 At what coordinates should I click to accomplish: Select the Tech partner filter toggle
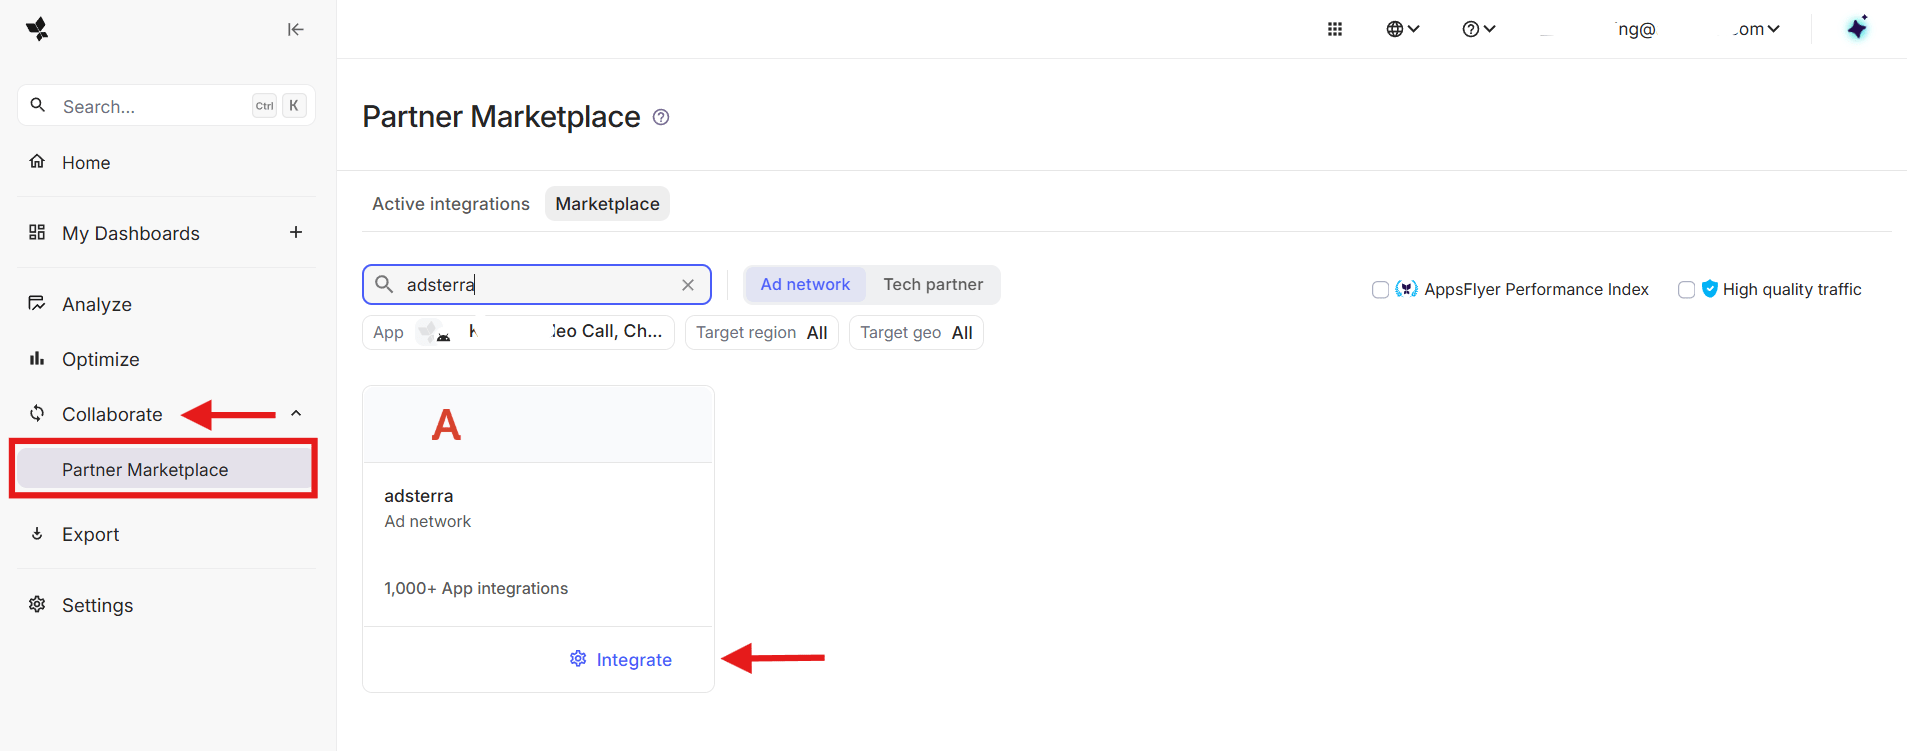(x=933, y=284)
